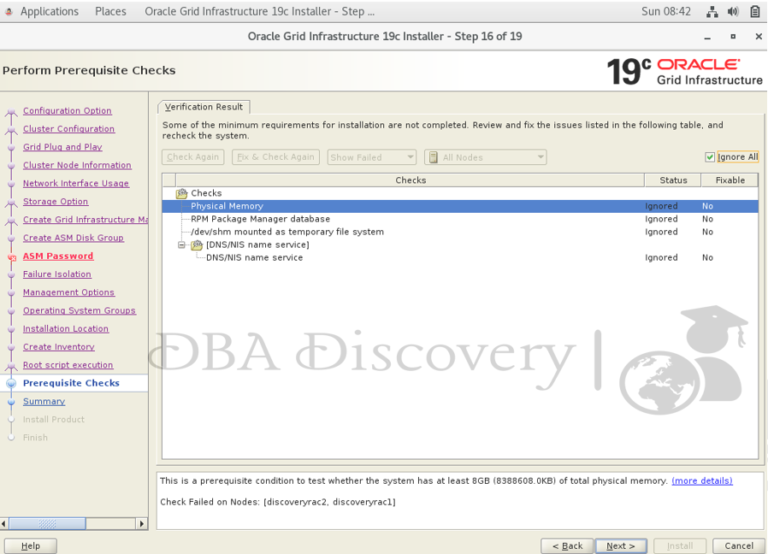Go to Management Options step
Viewport: 768px width, 554px height.
tap(69, 292)
